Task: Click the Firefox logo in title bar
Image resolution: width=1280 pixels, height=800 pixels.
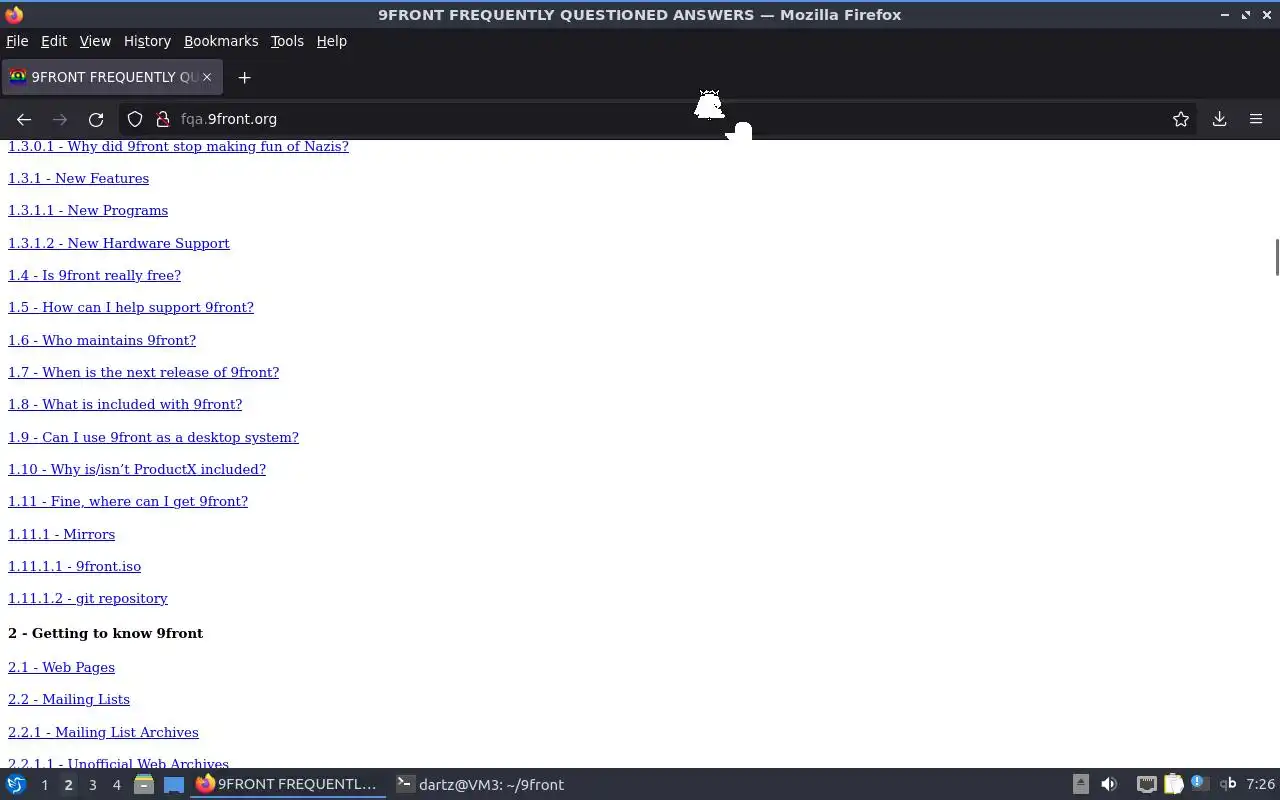Action: coord(14,15)
